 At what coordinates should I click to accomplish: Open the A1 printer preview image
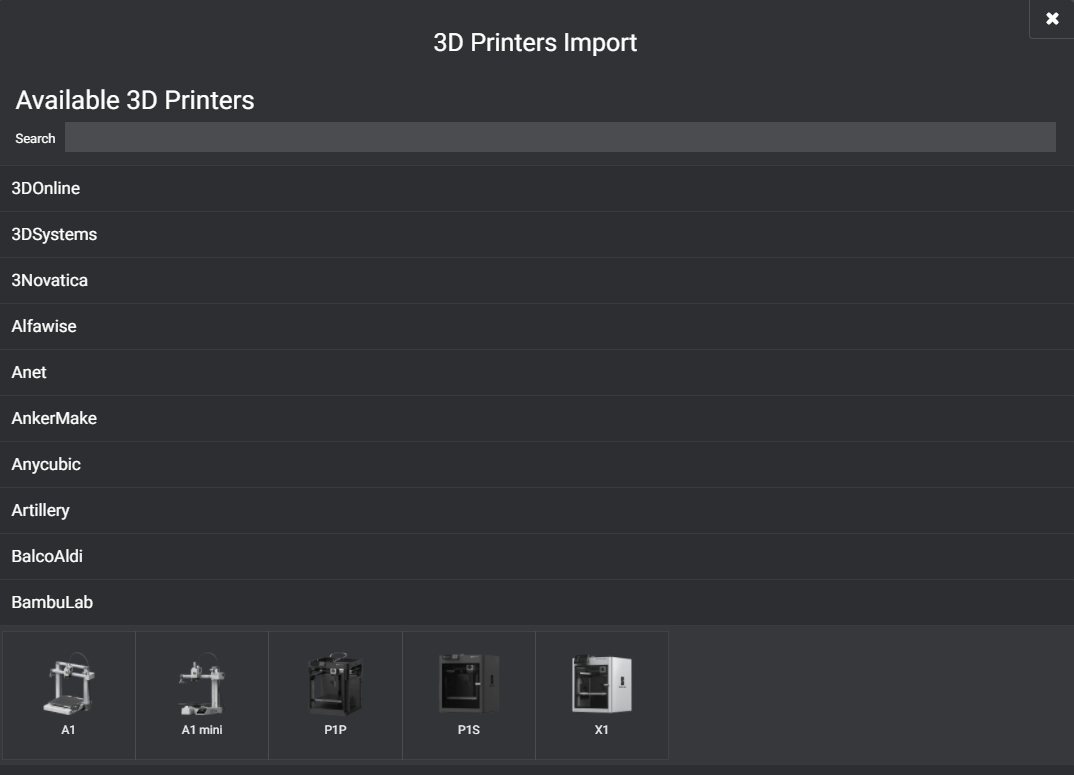pos(68,680)
